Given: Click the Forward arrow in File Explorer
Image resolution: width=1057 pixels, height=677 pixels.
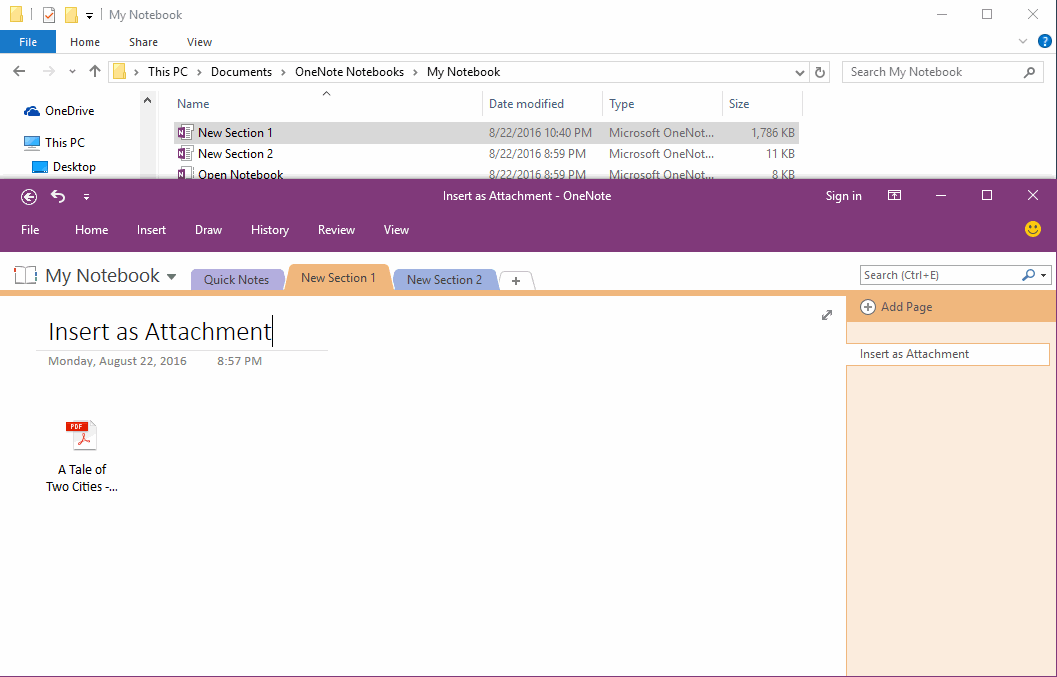Looking at the screenshot, I should pos(49,71).
